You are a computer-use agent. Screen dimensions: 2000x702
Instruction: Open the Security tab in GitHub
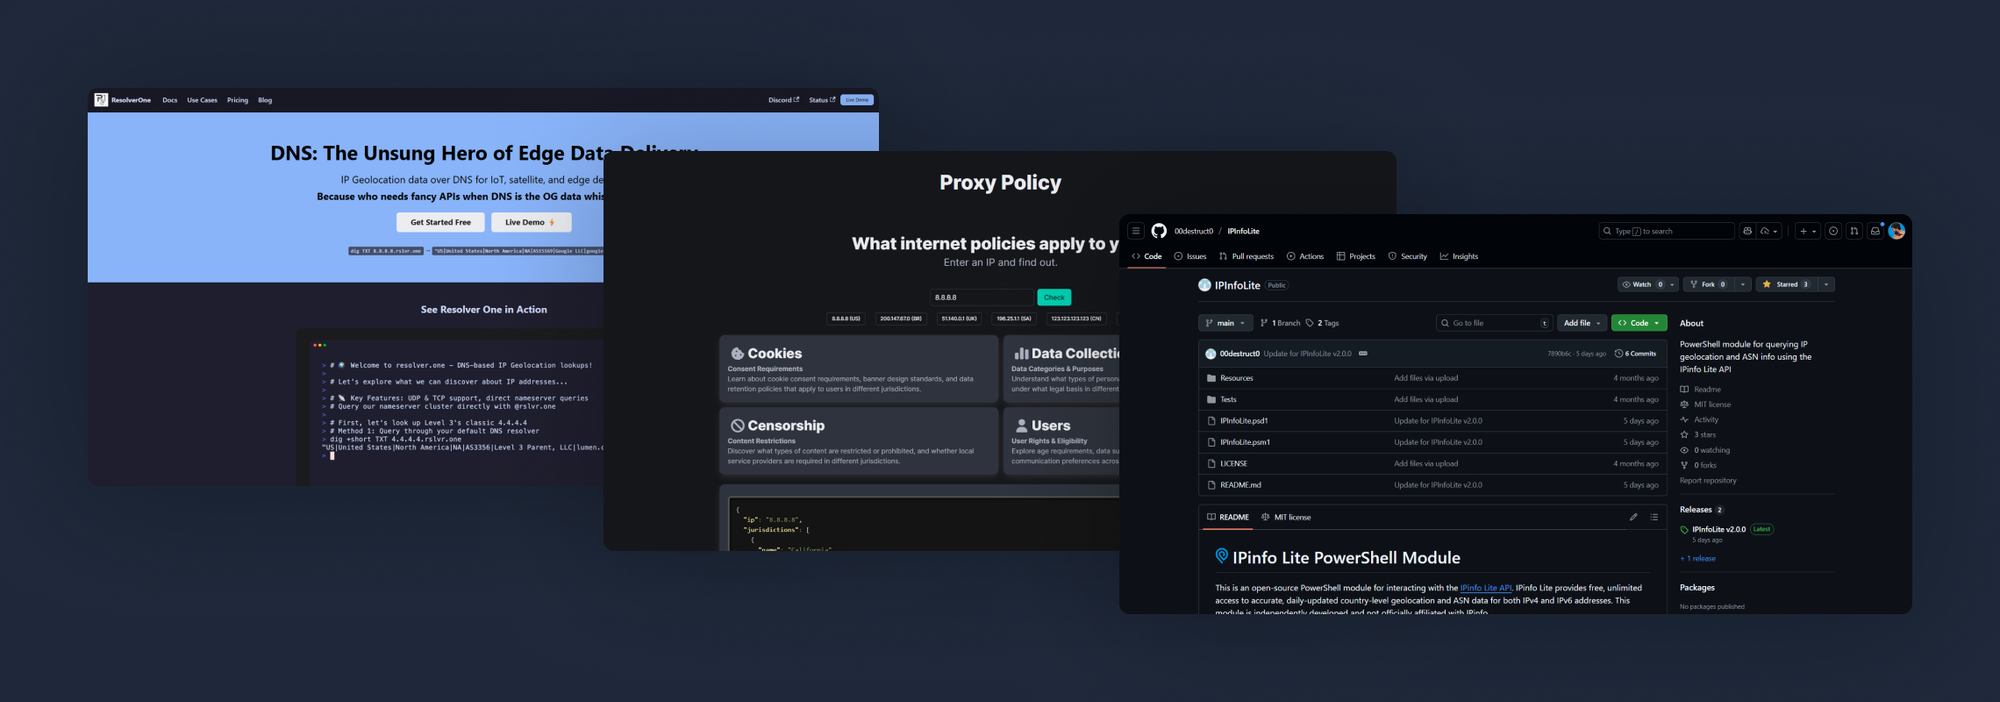click(1407, 256)
